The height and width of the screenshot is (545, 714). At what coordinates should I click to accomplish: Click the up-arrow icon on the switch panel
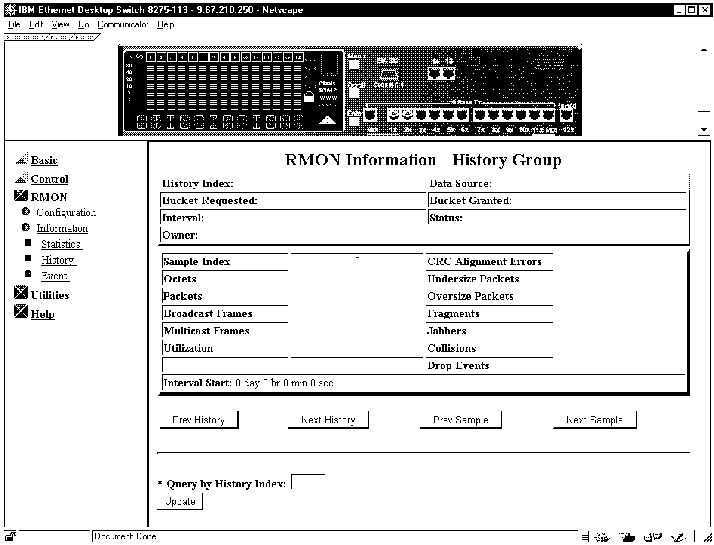pyautogui.click(x=324, y=123)
